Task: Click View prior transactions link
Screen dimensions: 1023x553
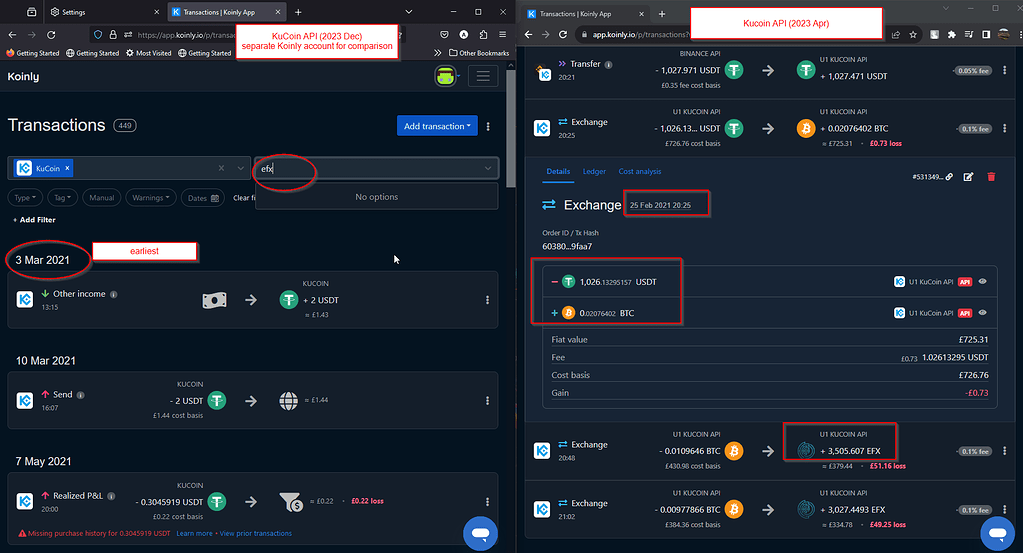Action: coord(256,533)
